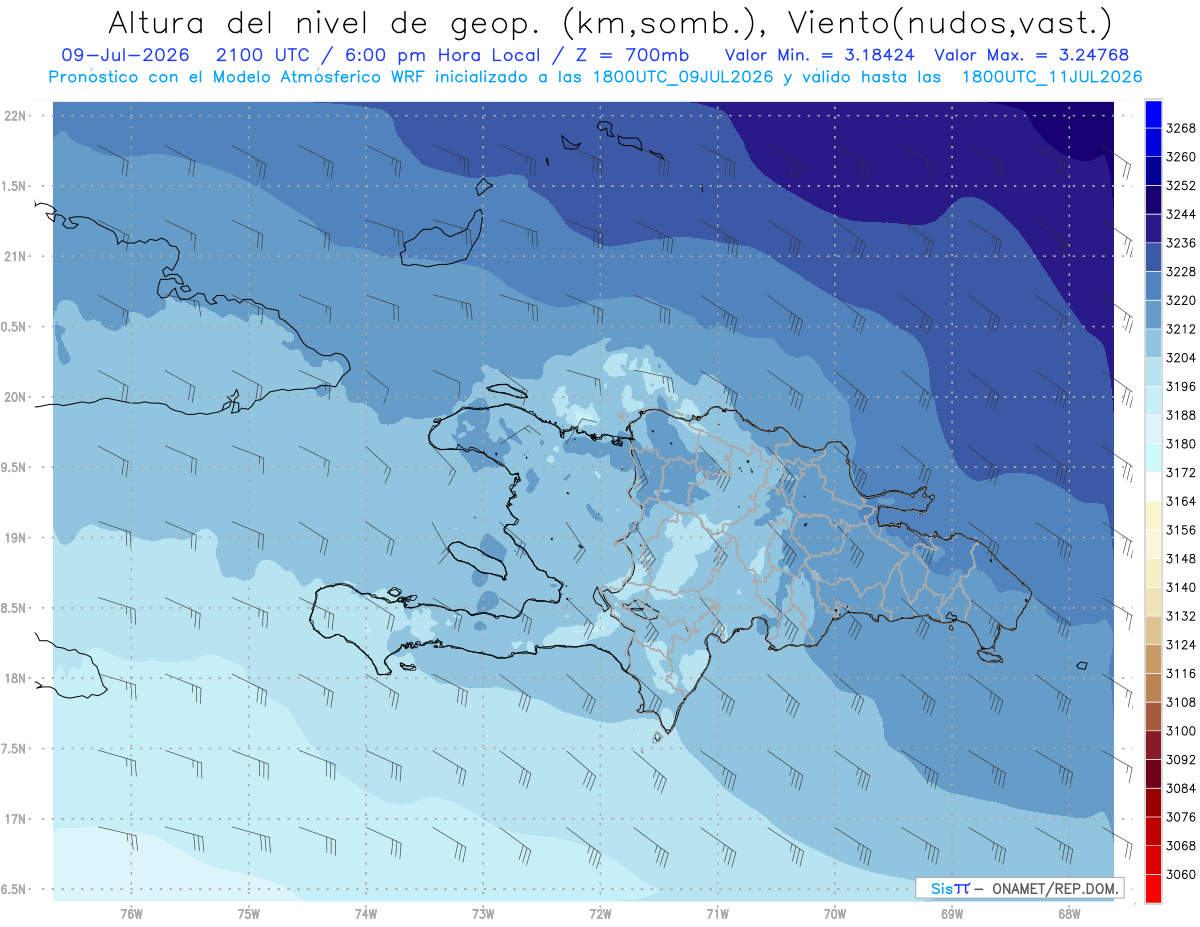Click the bright red swatch below 3060
This screenshot has height=927, width=1200.
pos(1153,888)
